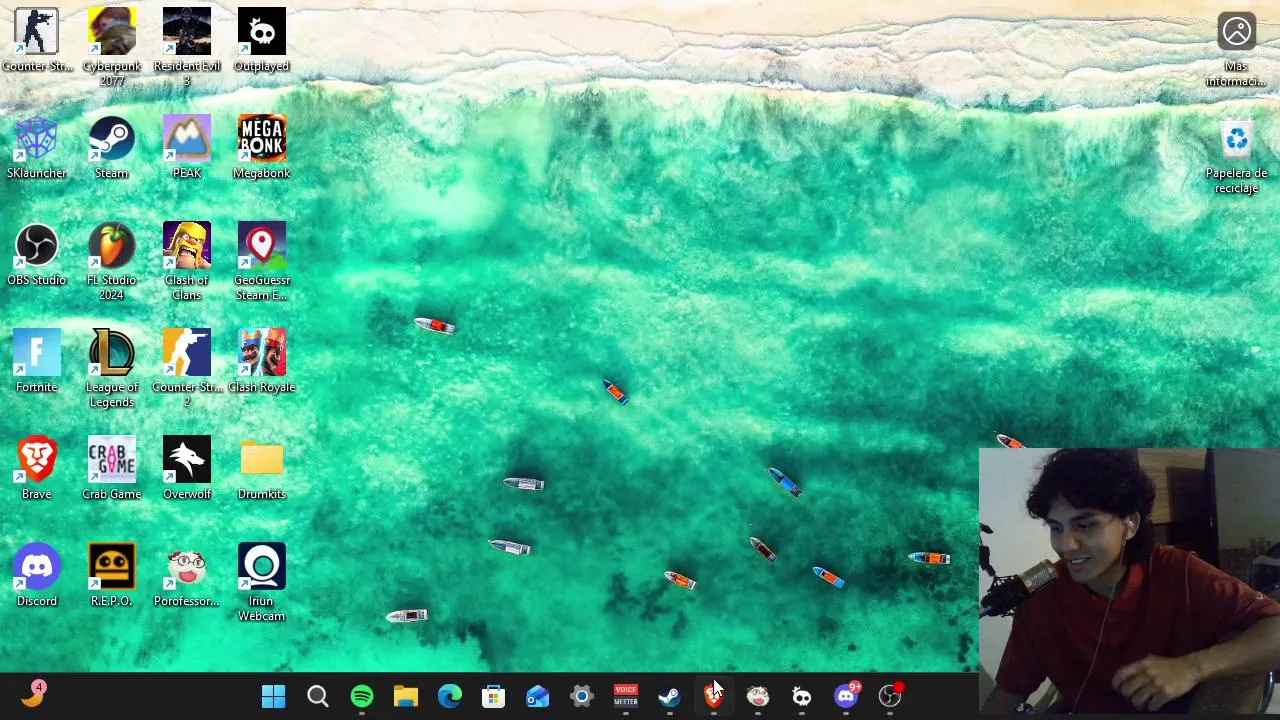The image size is (1280, 720).
Task: Open the Papelera de reciclaje recycle bin
Action: [x=1237, y=155]
